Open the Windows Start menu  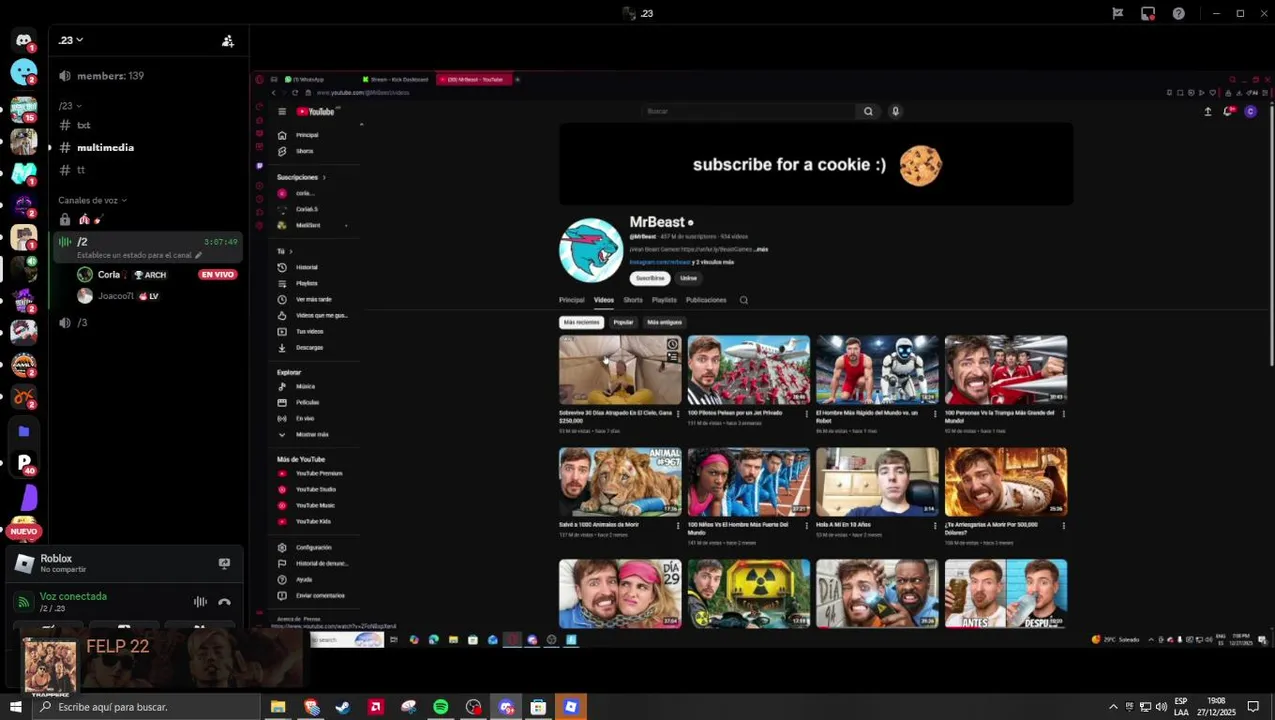pyautogui.click(x=15, y=707)
